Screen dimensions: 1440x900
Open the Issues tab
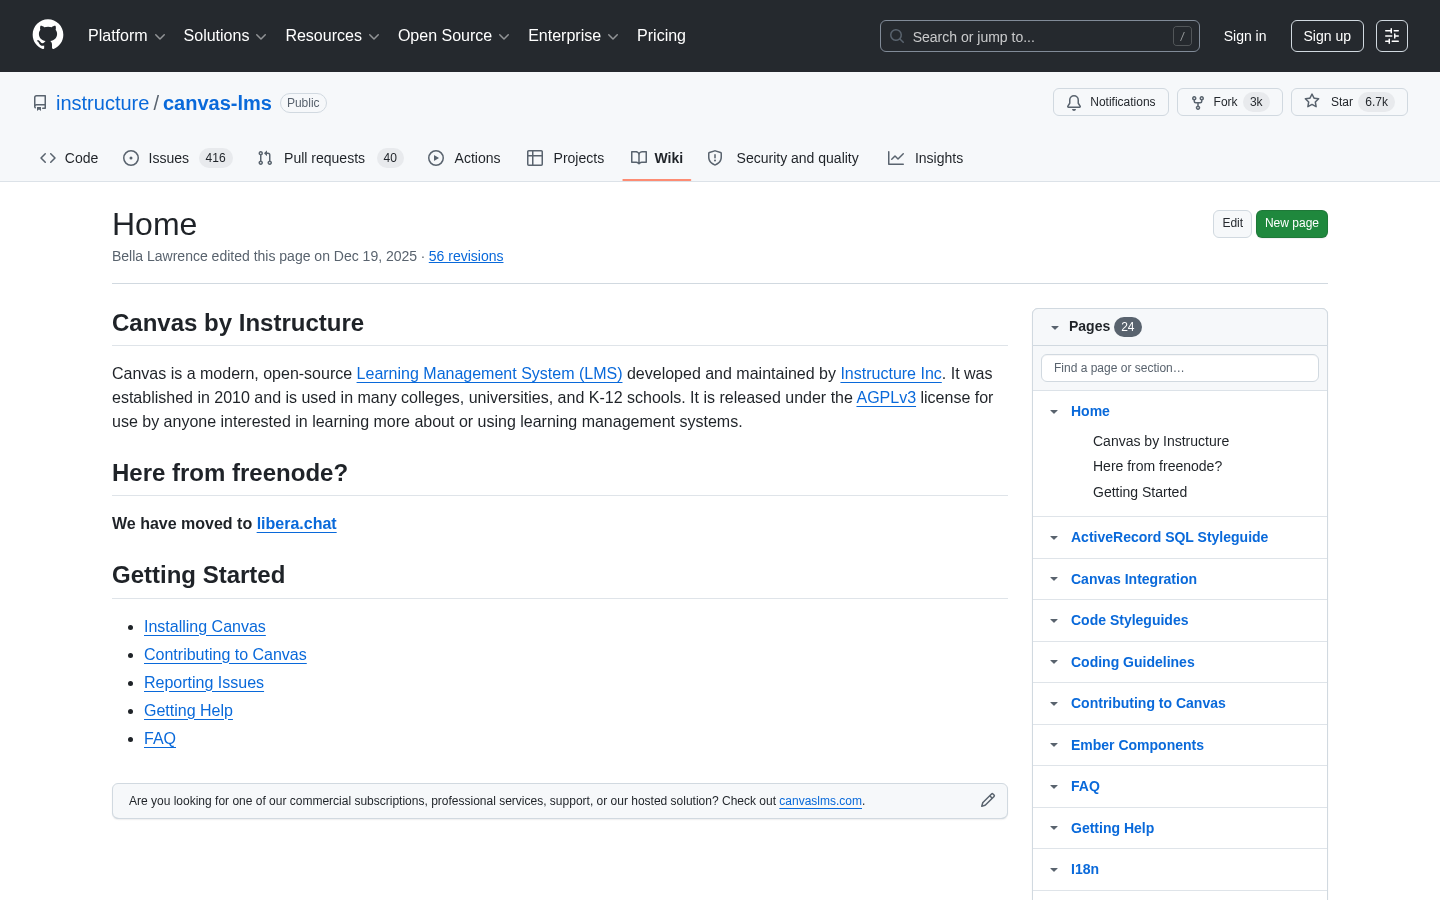click(177, 158)
